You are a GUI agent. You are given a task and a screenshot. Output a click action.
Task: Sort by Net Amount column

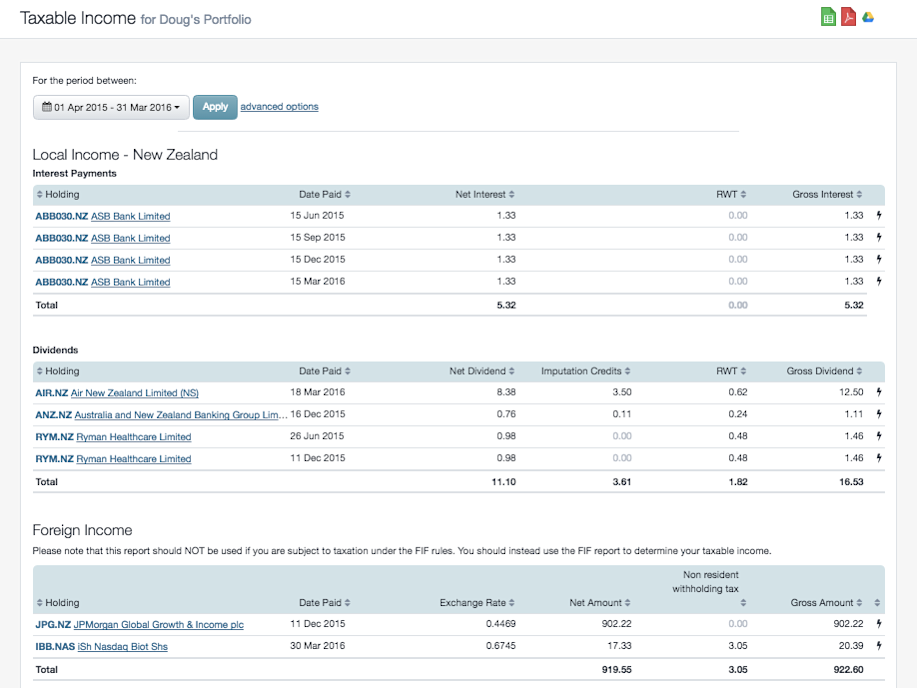point(600,603)
